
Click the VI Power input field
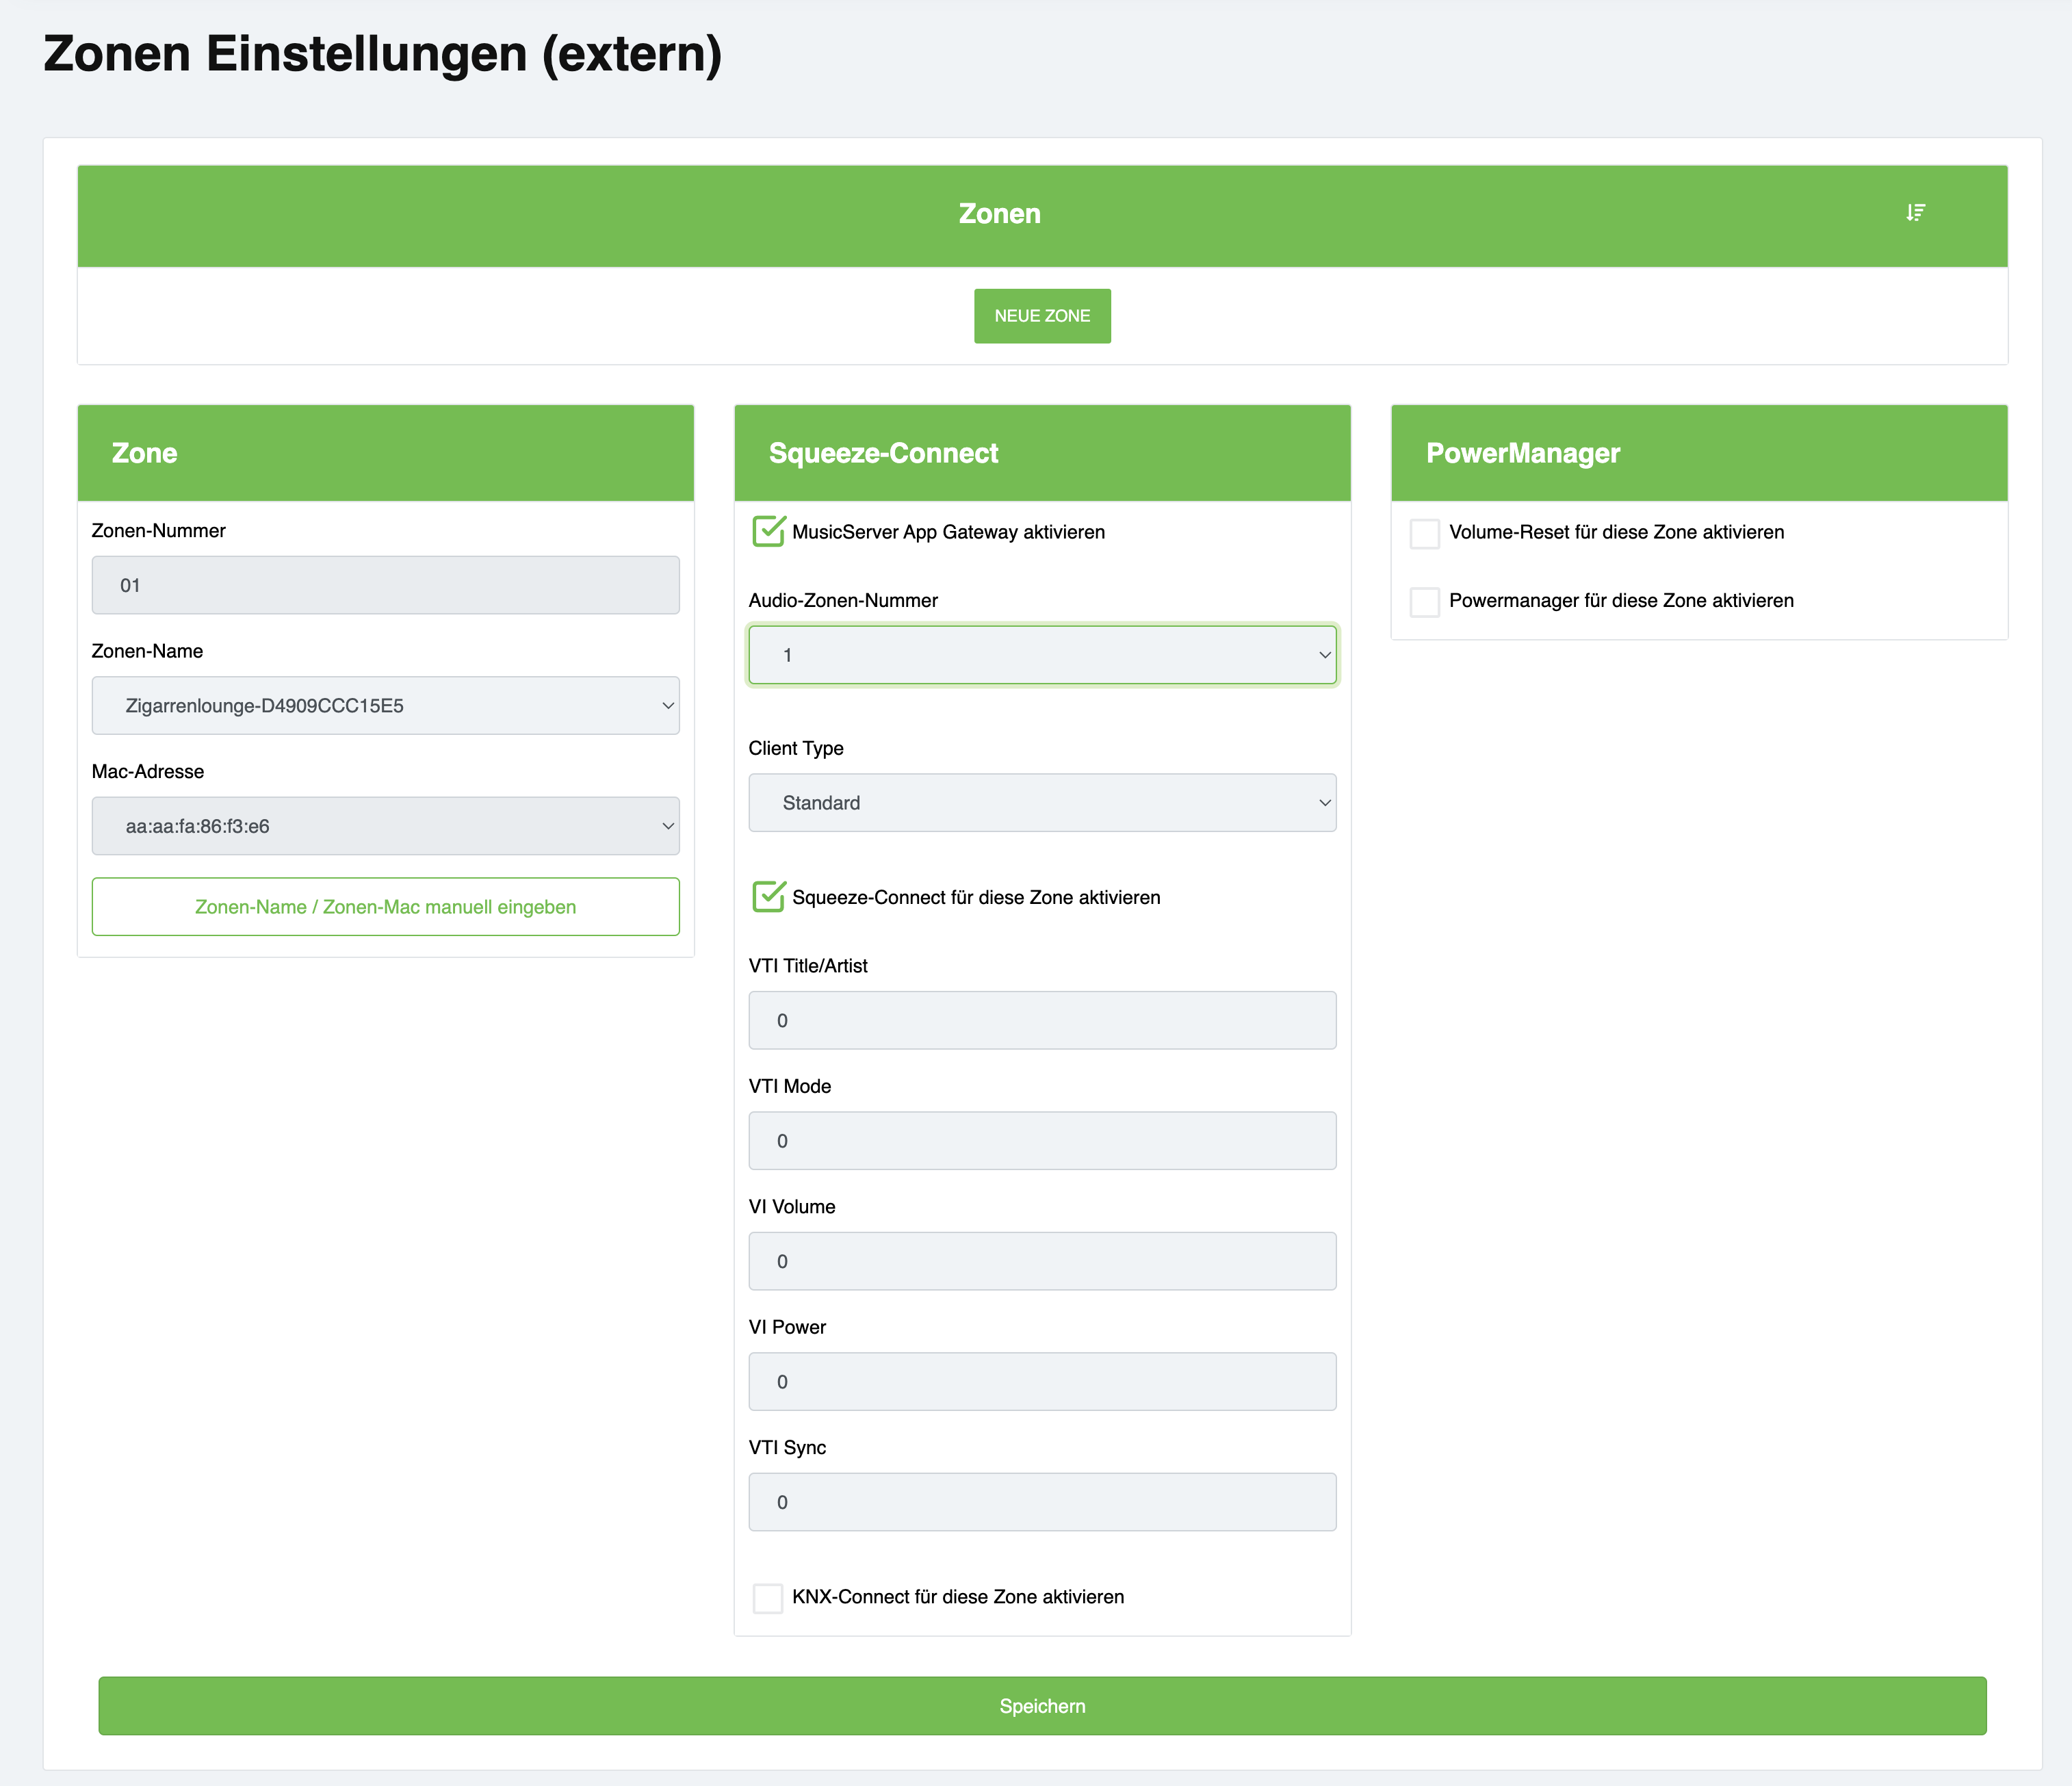coord(1041,1382)
